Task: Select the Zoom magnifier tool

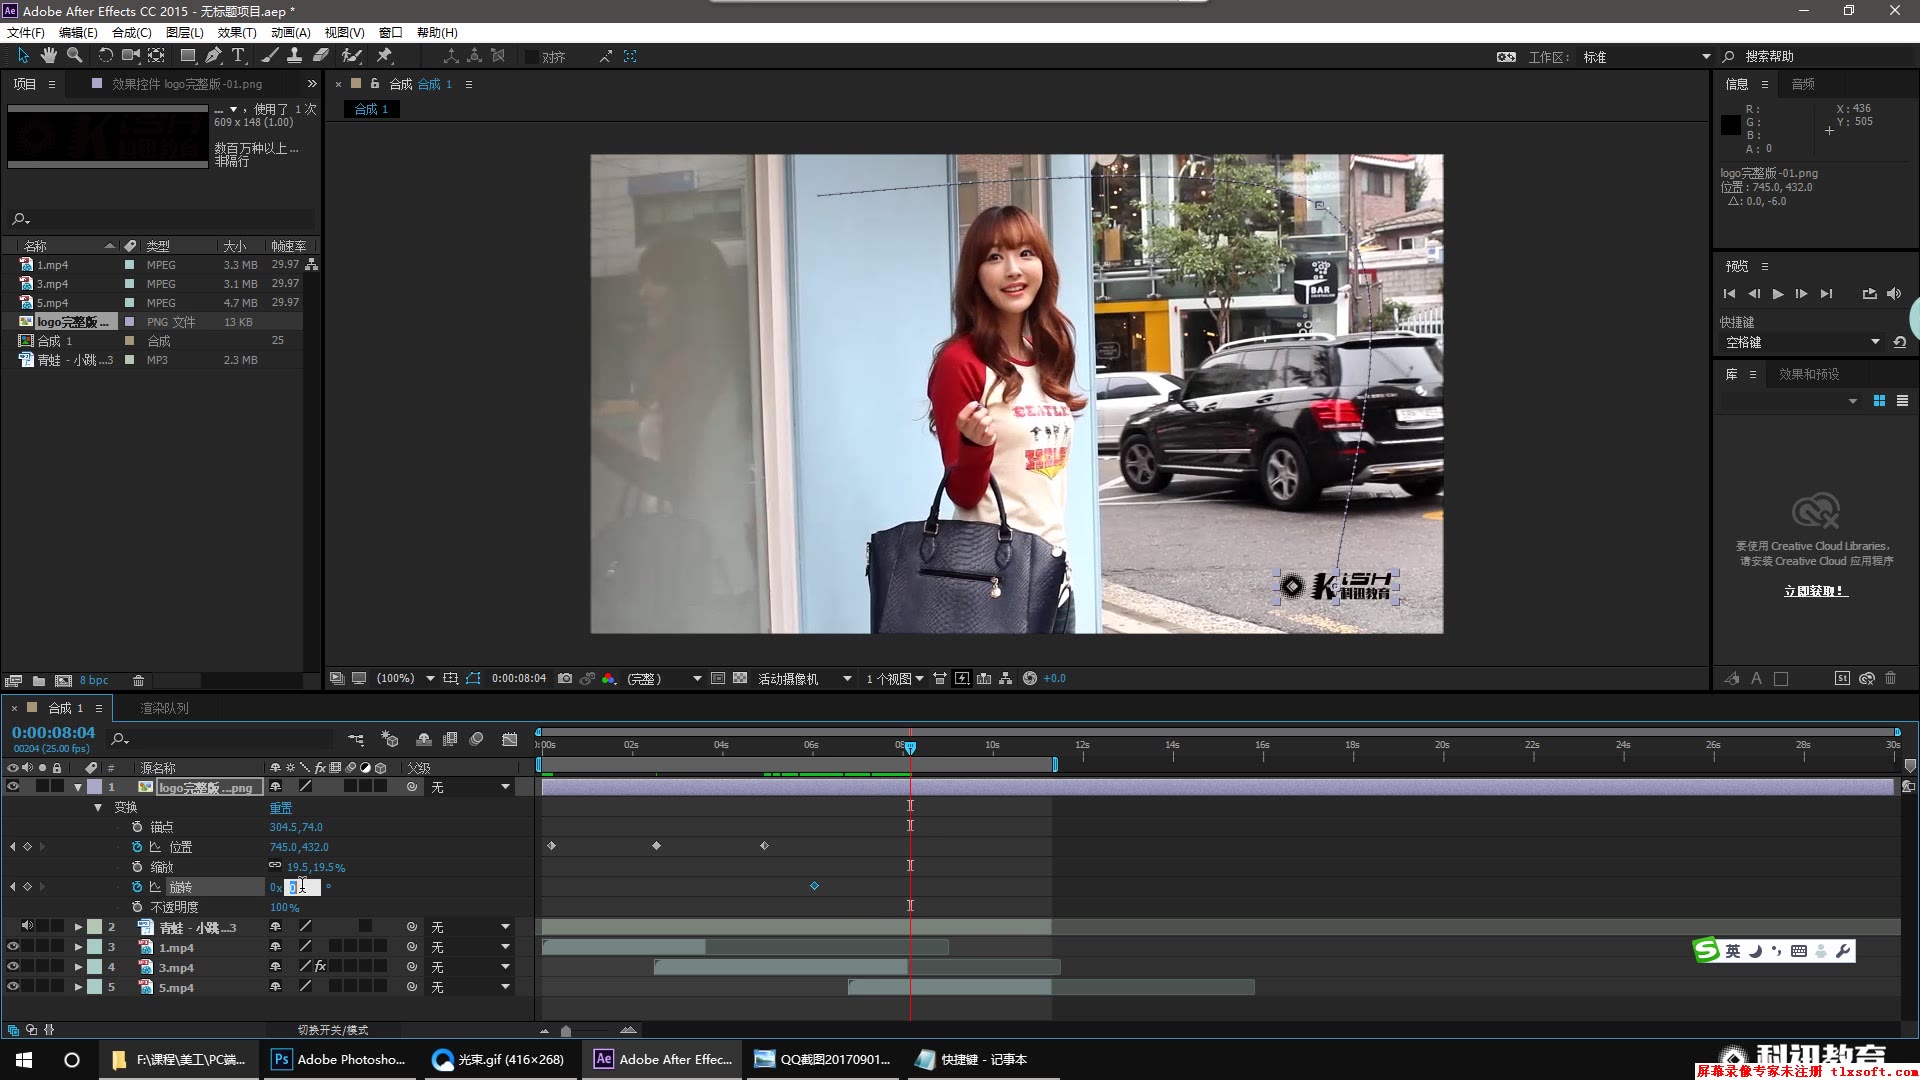Action: coord(74,56)
